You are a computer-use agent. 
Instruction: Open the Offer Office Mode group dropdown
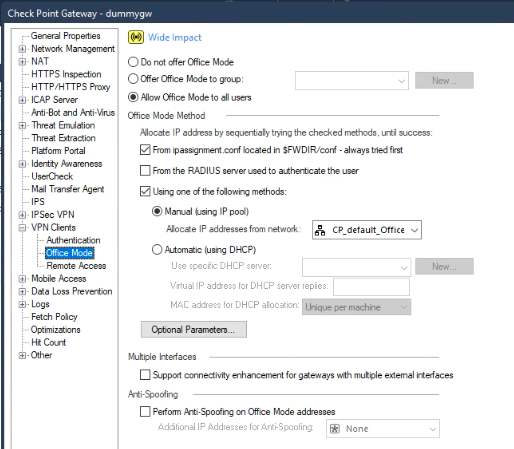click(x=352, y=80)
